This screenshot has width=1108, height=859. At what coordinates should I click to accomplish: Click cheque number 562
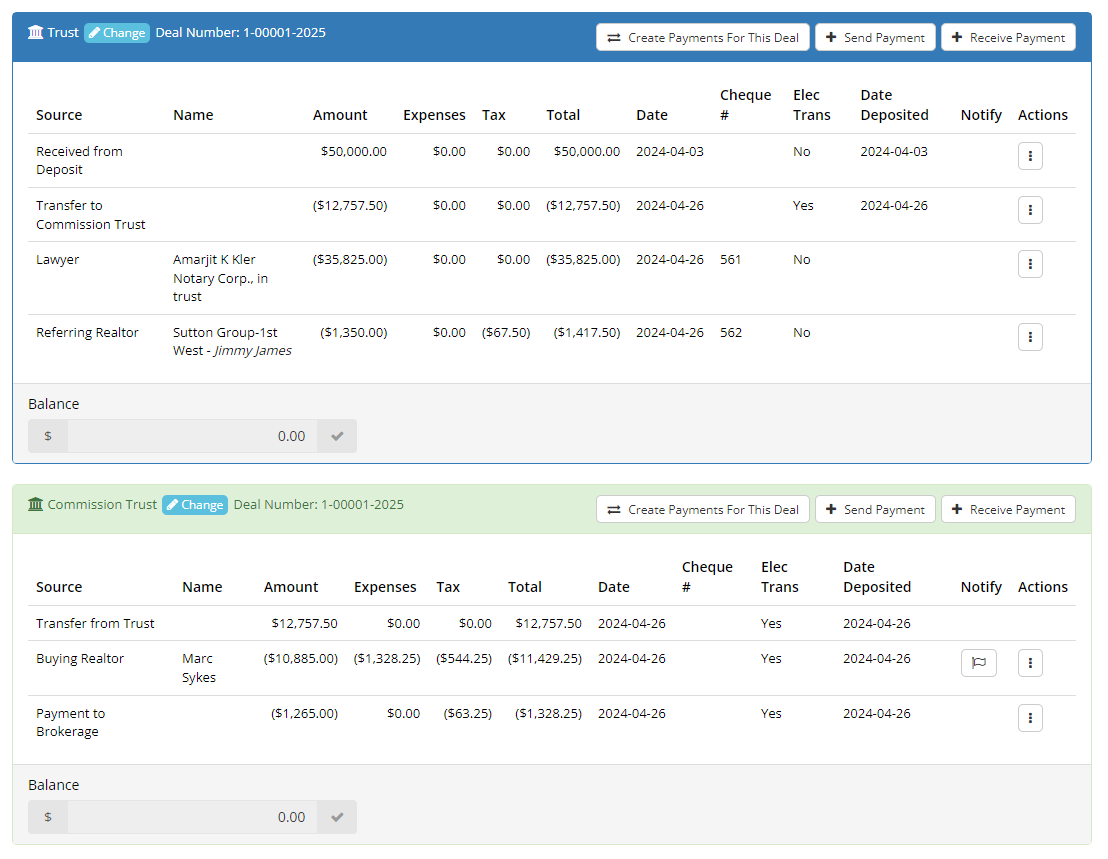coord(731,332)
